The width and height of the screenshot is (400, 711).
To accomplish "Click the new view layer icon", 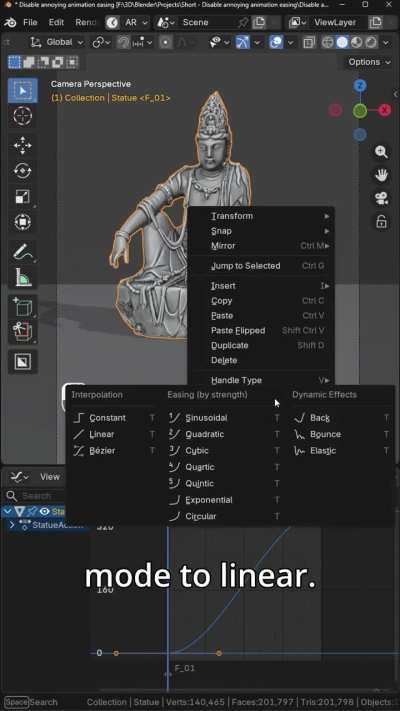I will [375, 22].
